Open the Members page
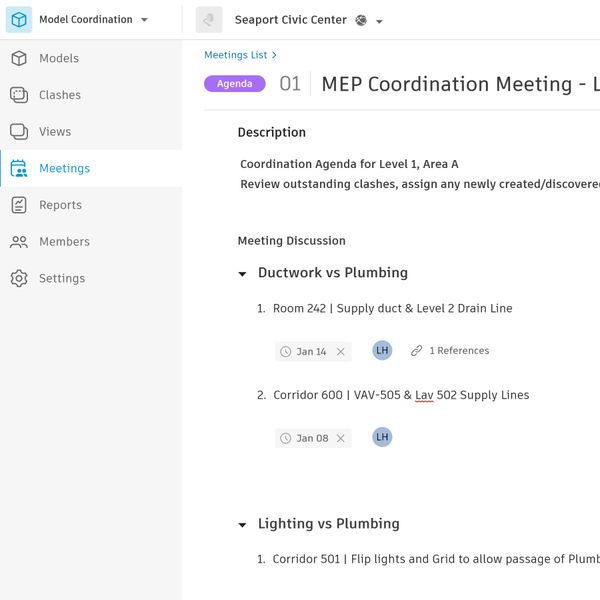The height and width of the screenshot is (600, 600). point(64,242)
